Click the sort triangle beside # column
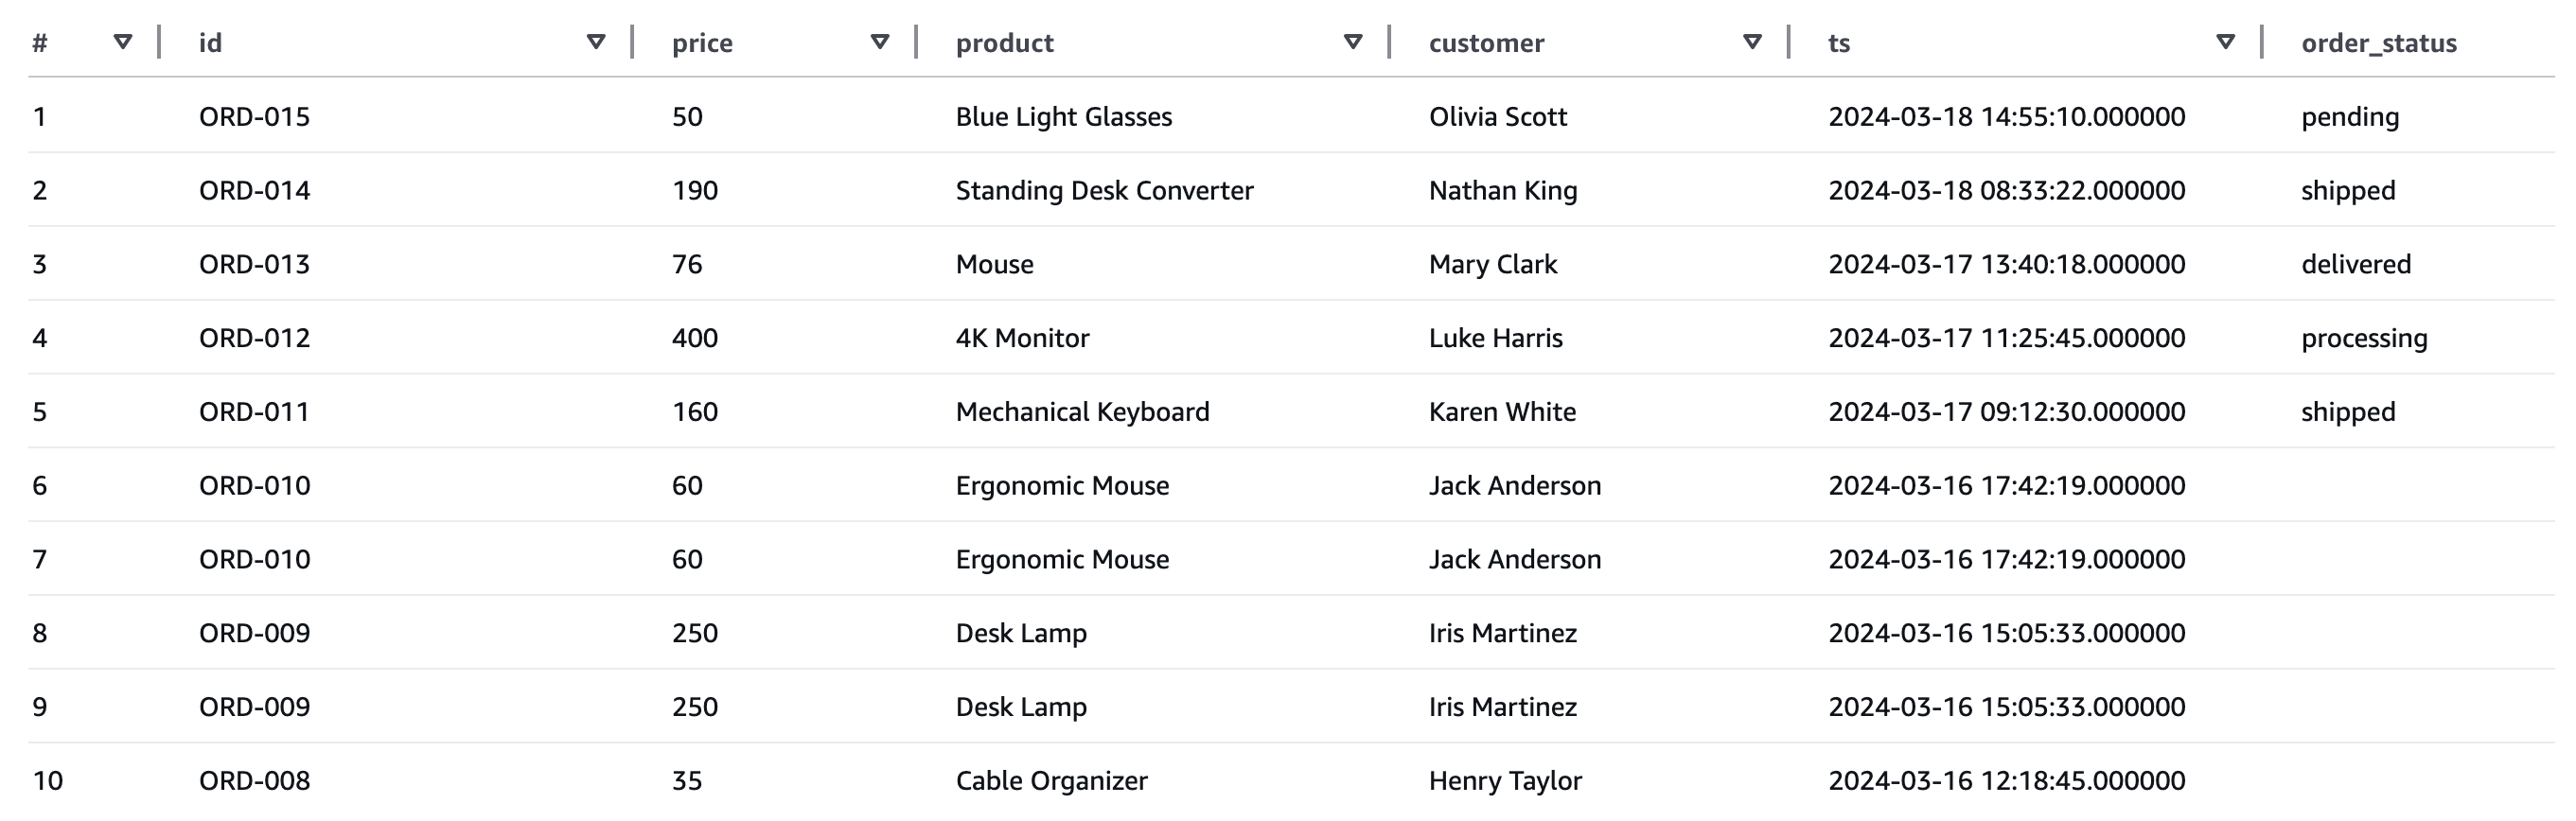Viewport: 2576px width, 821px height. pyautogui.click(x=123, y=42)
